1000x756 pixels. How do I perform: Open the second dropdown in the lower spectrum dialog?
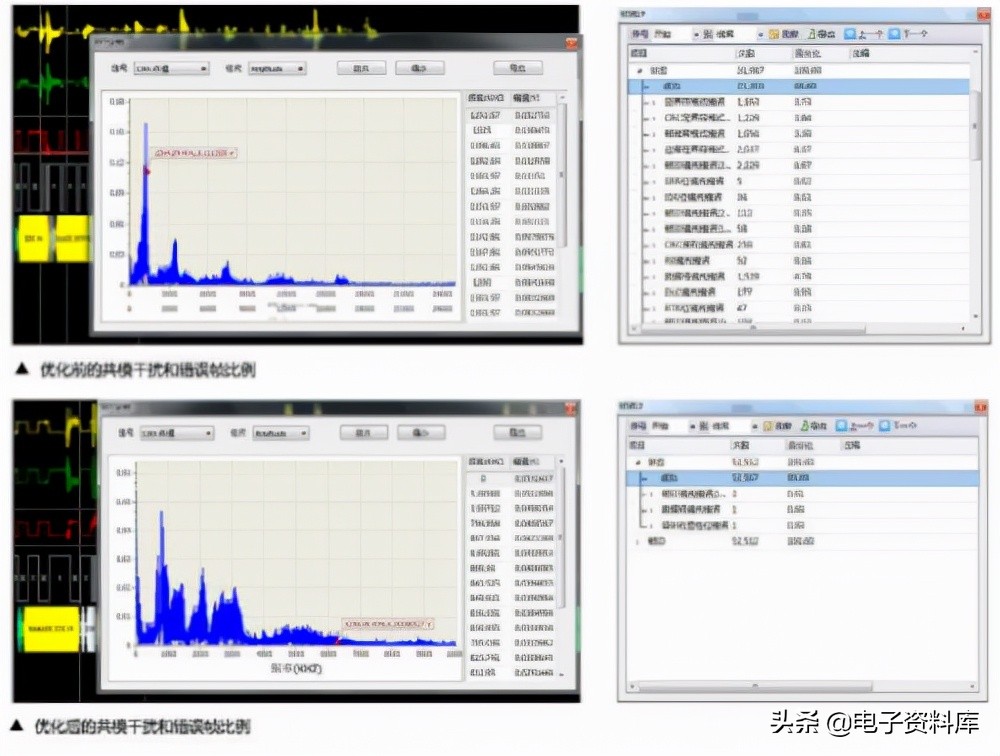281,433
